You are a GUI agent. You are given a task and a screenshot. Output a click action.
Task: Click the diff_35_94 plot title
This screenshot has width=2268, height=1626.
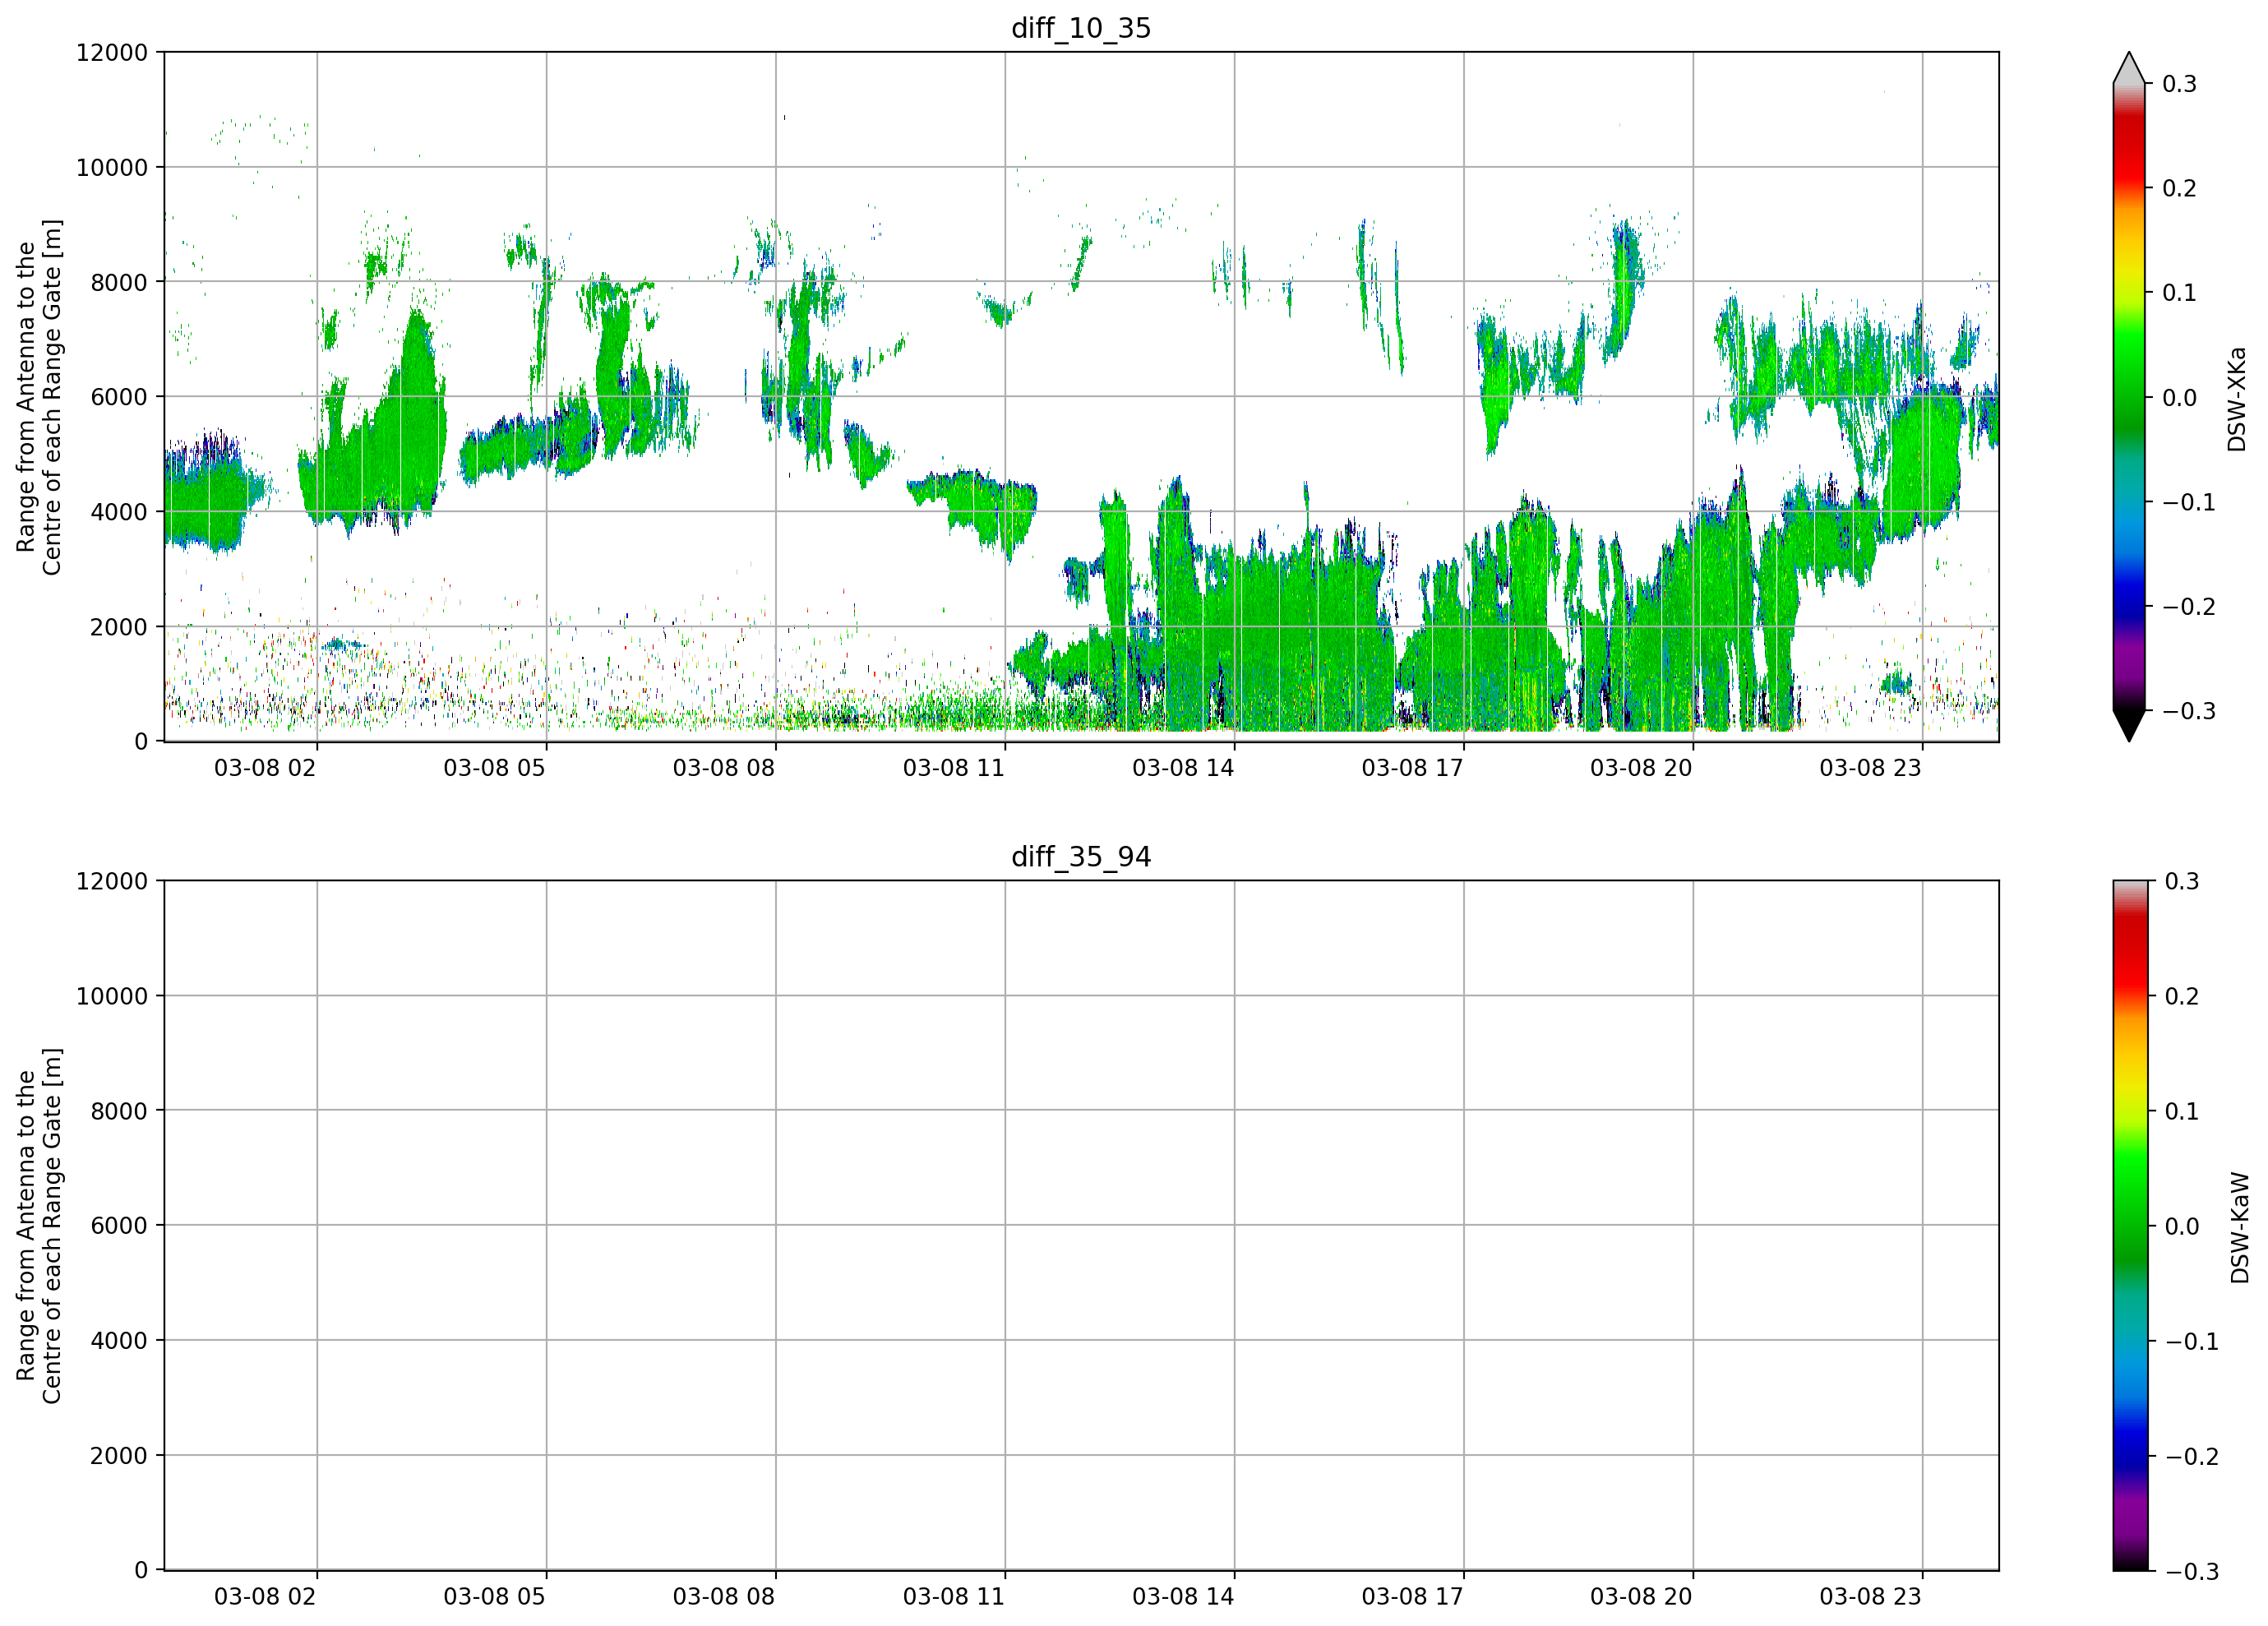(1081, 857)
